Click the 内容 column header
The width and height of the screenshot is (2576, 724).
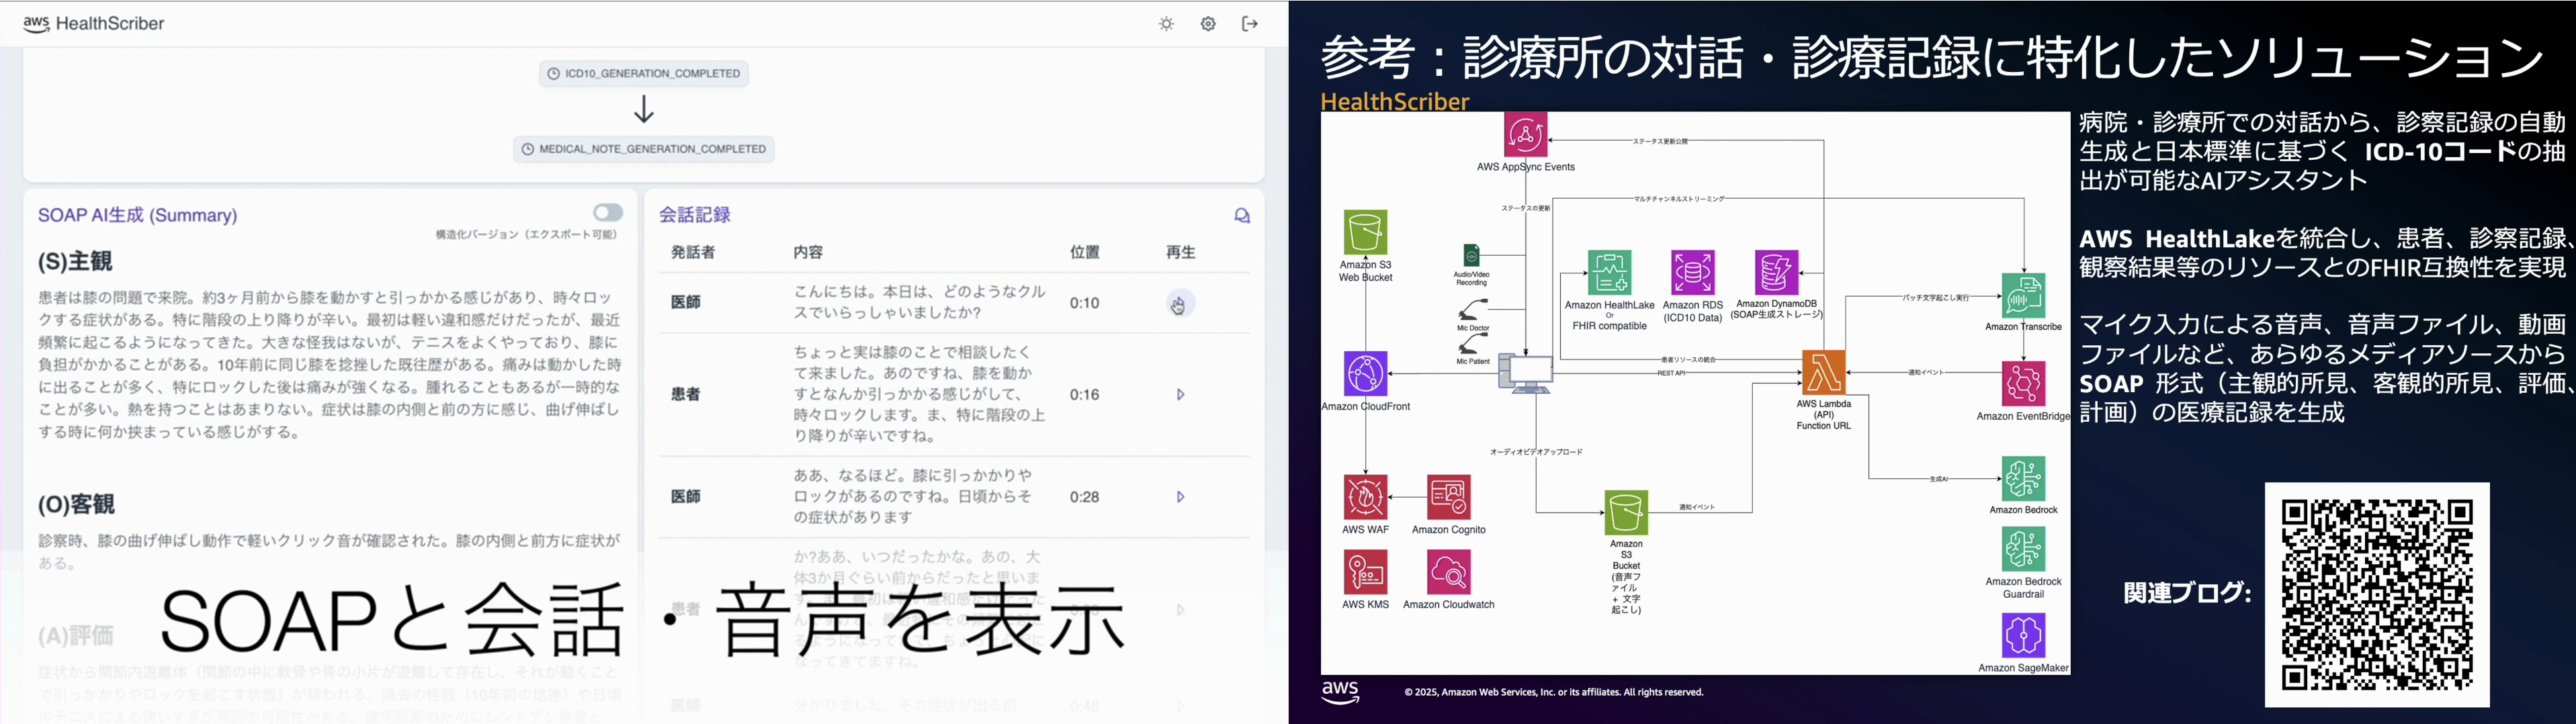[x=808, y=253]
